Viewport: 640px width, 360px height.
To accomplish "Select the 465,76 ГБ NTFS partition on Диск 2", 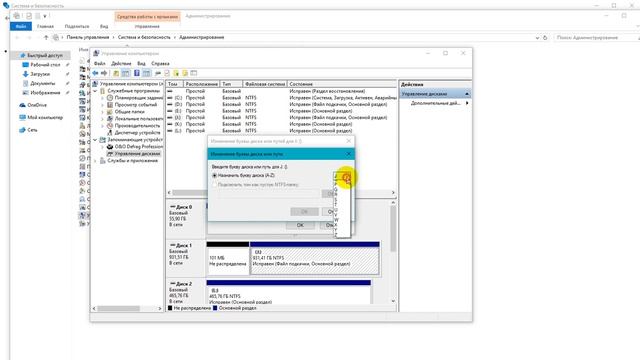I will click(289, 292).
